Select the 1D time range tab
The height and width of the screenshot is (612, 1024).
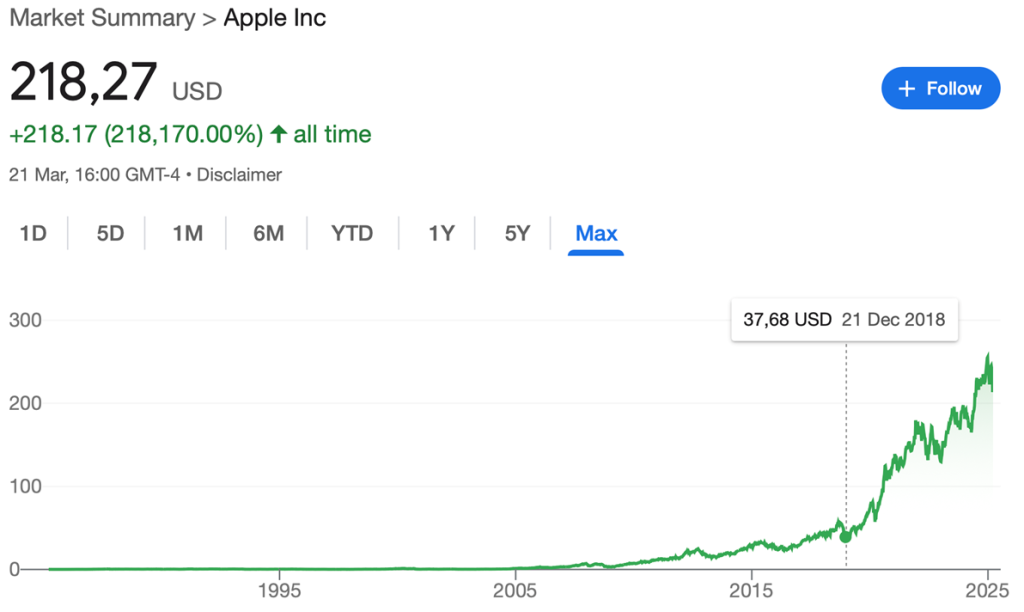pos(34,234)
